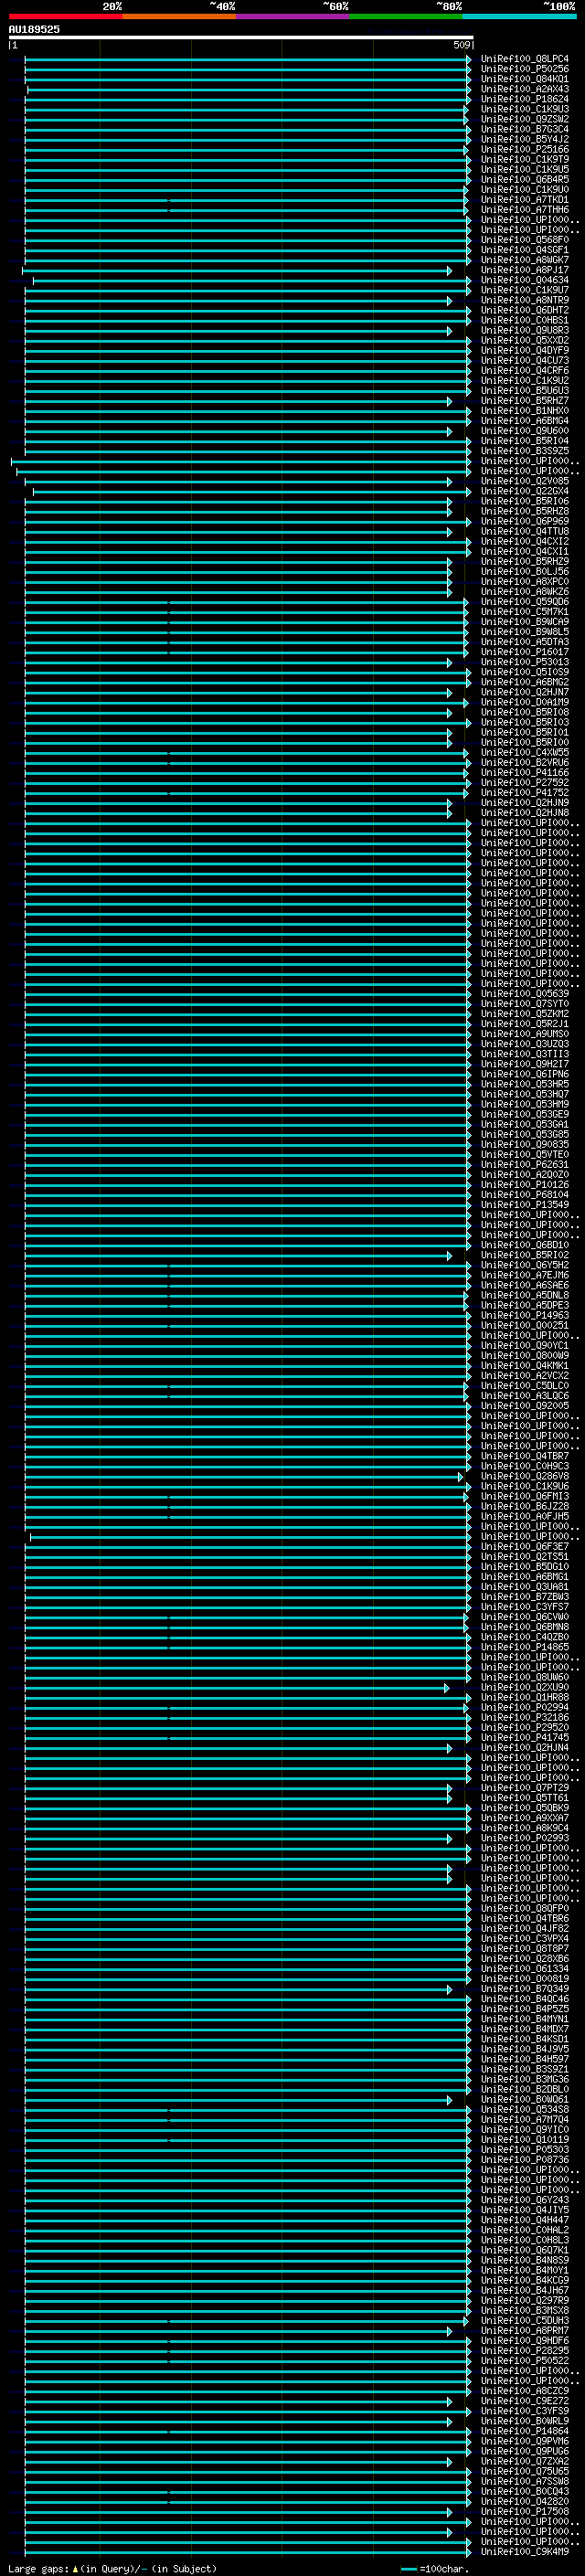This screenshot has width=585, height=2576.
Task: Click the cyan alignment bar for UniRef100_Q8LPC4
Action: 248,59
